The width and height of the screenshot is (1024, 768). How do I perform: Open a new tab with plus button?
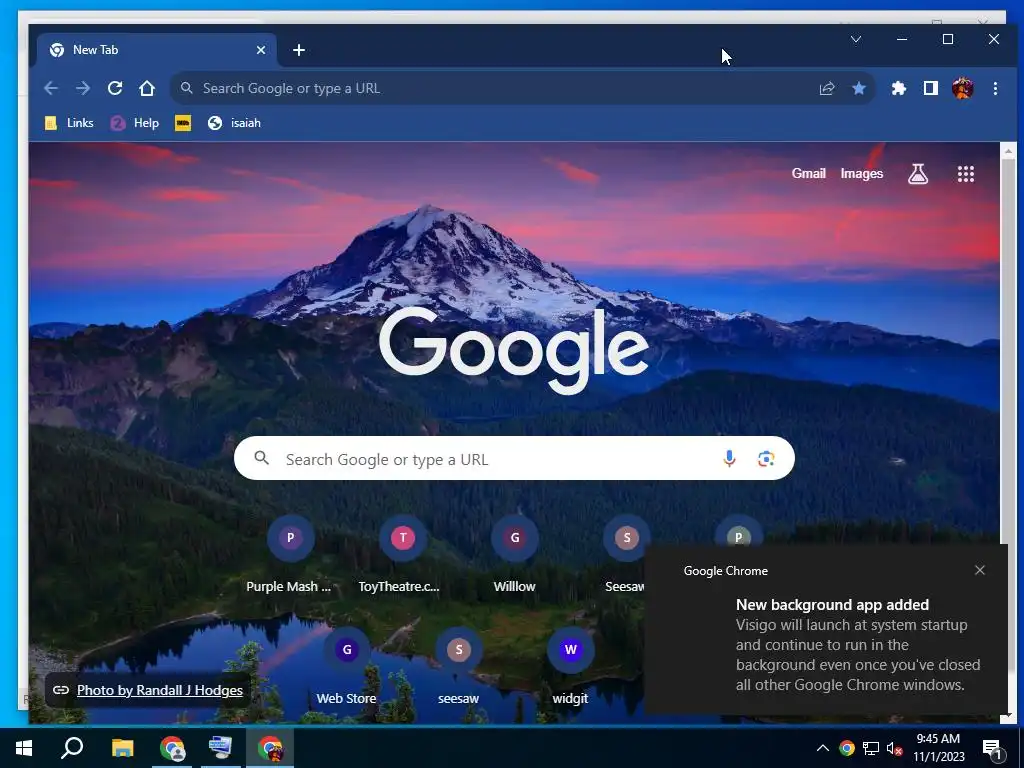click(299, 50)
